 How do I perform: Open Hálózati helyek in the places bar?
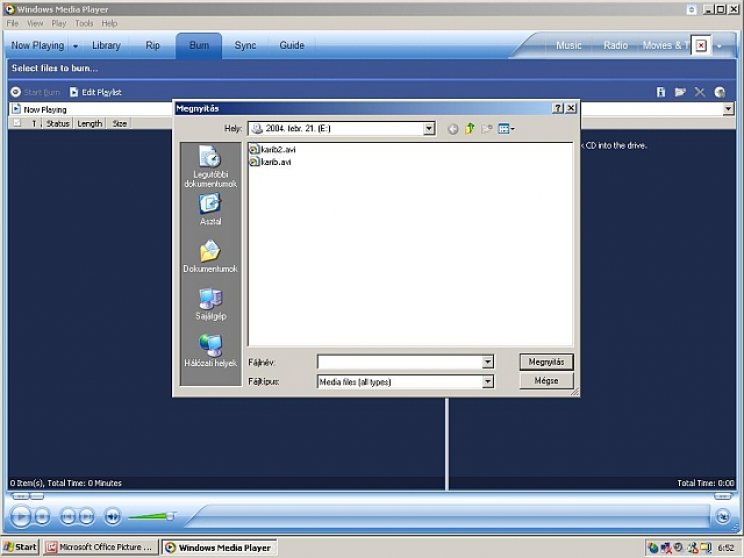coord(210,351)
